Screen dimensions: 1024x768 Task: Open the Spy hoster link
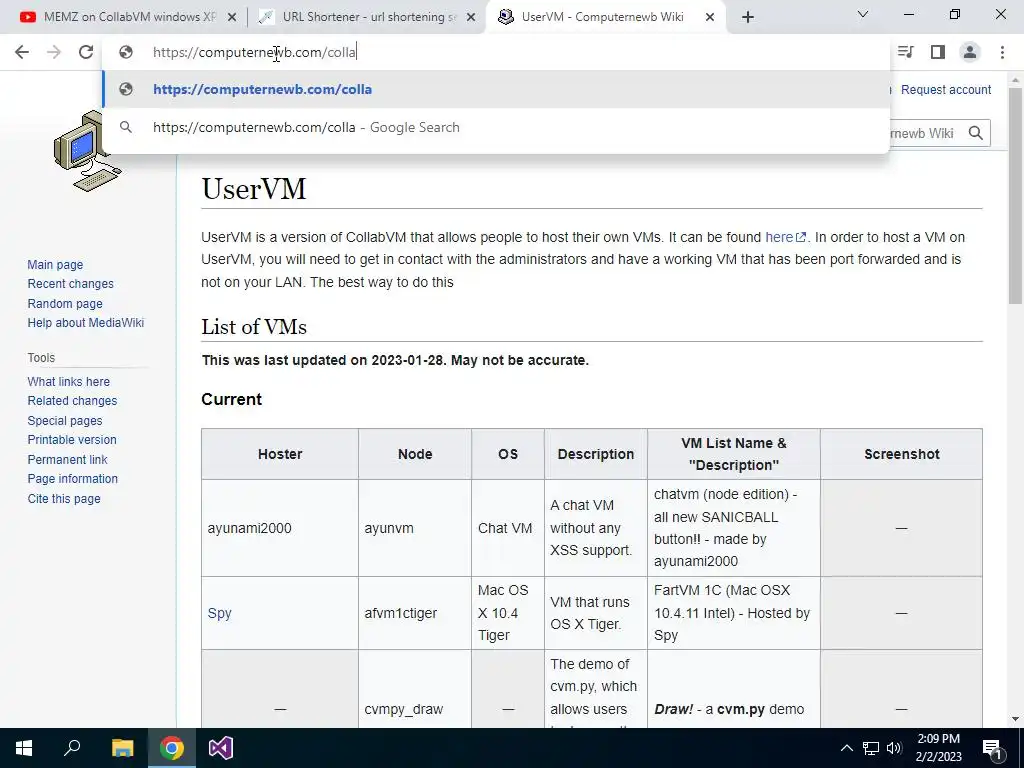[219, 613]
